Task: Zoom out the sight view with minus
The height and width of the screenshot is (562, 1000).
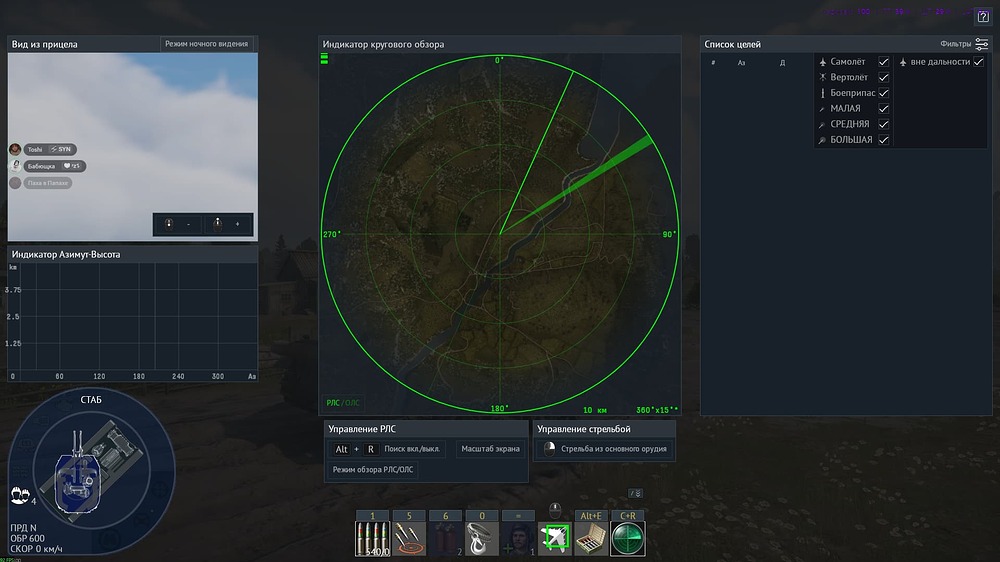Action: coord(179,224)
